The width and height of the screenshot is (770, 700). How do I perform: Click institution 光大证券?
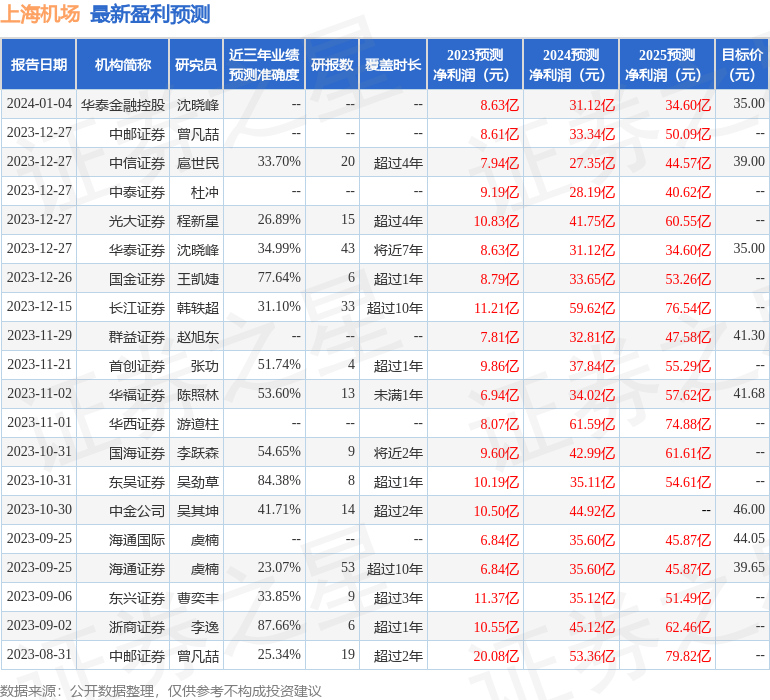137,221
